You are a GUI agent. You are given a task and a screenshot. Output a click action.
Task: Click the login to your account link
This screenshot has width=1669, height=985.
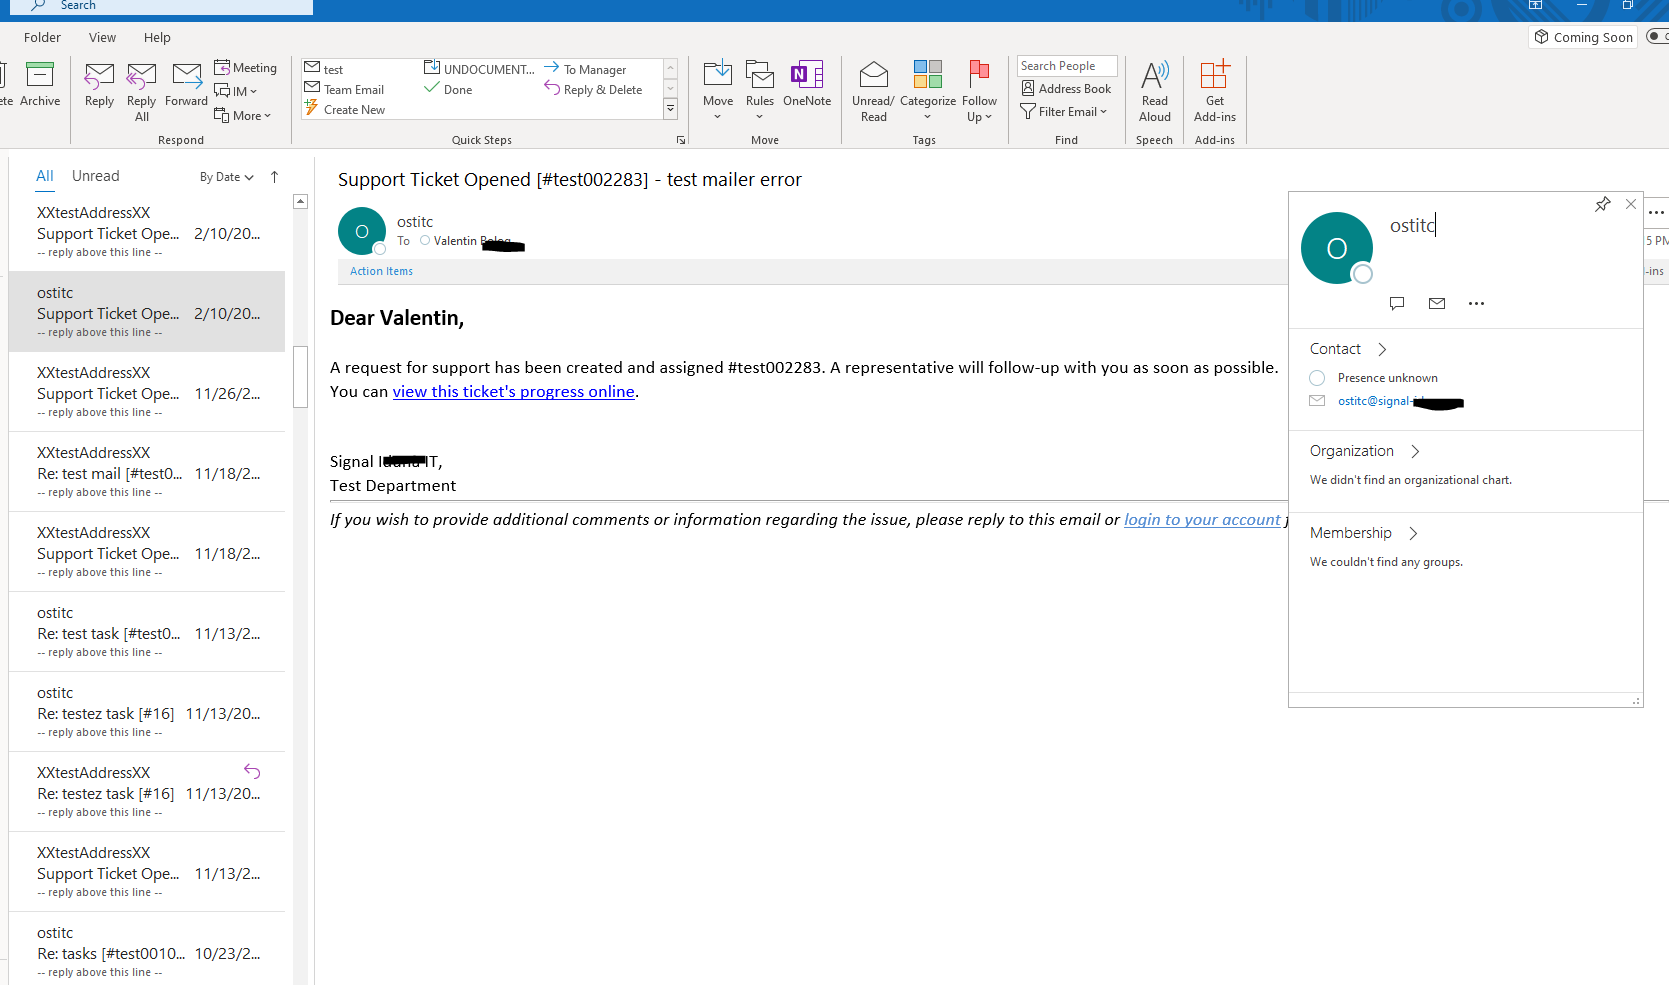pos(1201,519)
